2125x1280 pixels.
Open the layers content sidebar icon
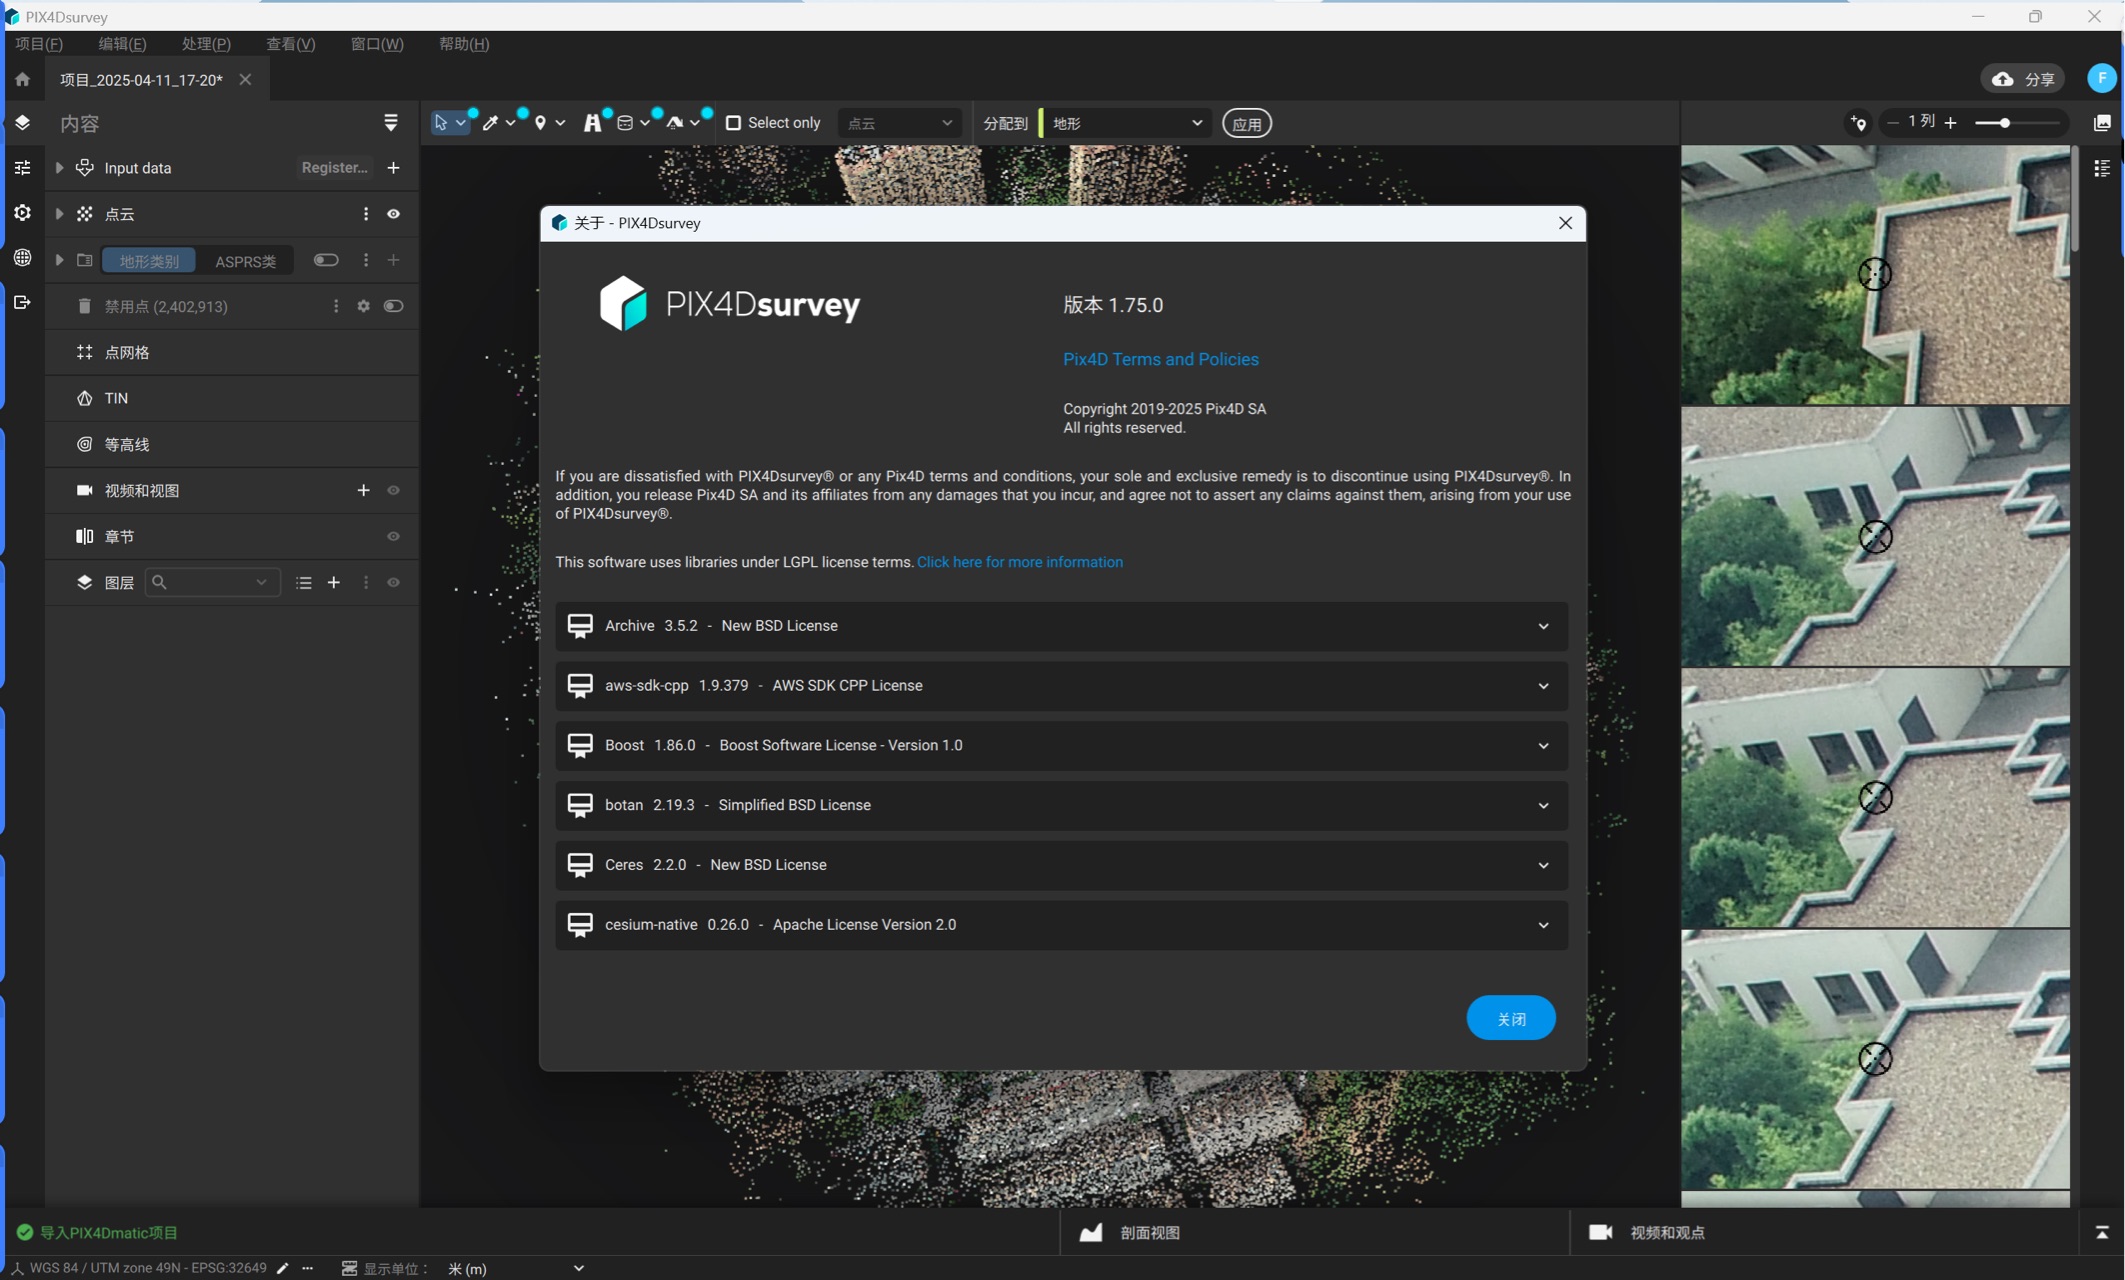(x=22, y=122)
